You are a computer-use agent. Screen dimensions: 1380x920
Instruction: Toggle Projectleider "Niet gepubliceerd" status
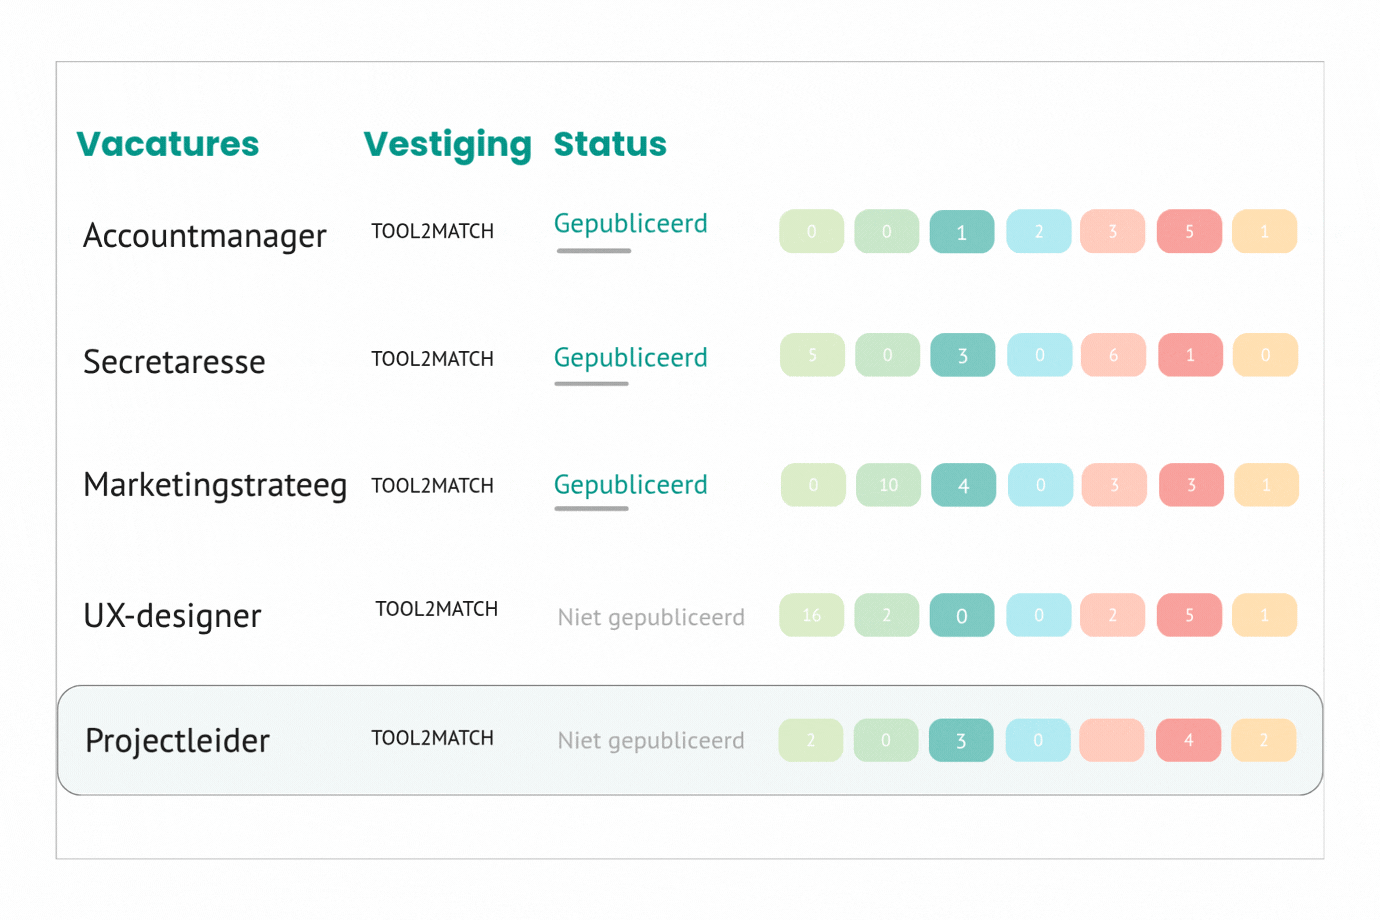pos(650,740)
